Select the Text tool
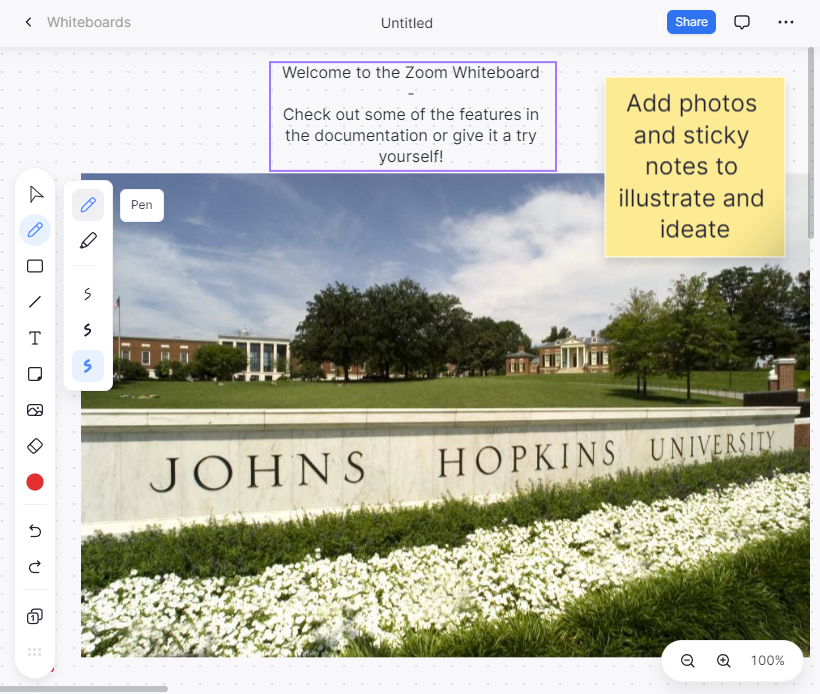Image resolution: width=820 pixels, height=694 pixels. click(x=35, y=338)
